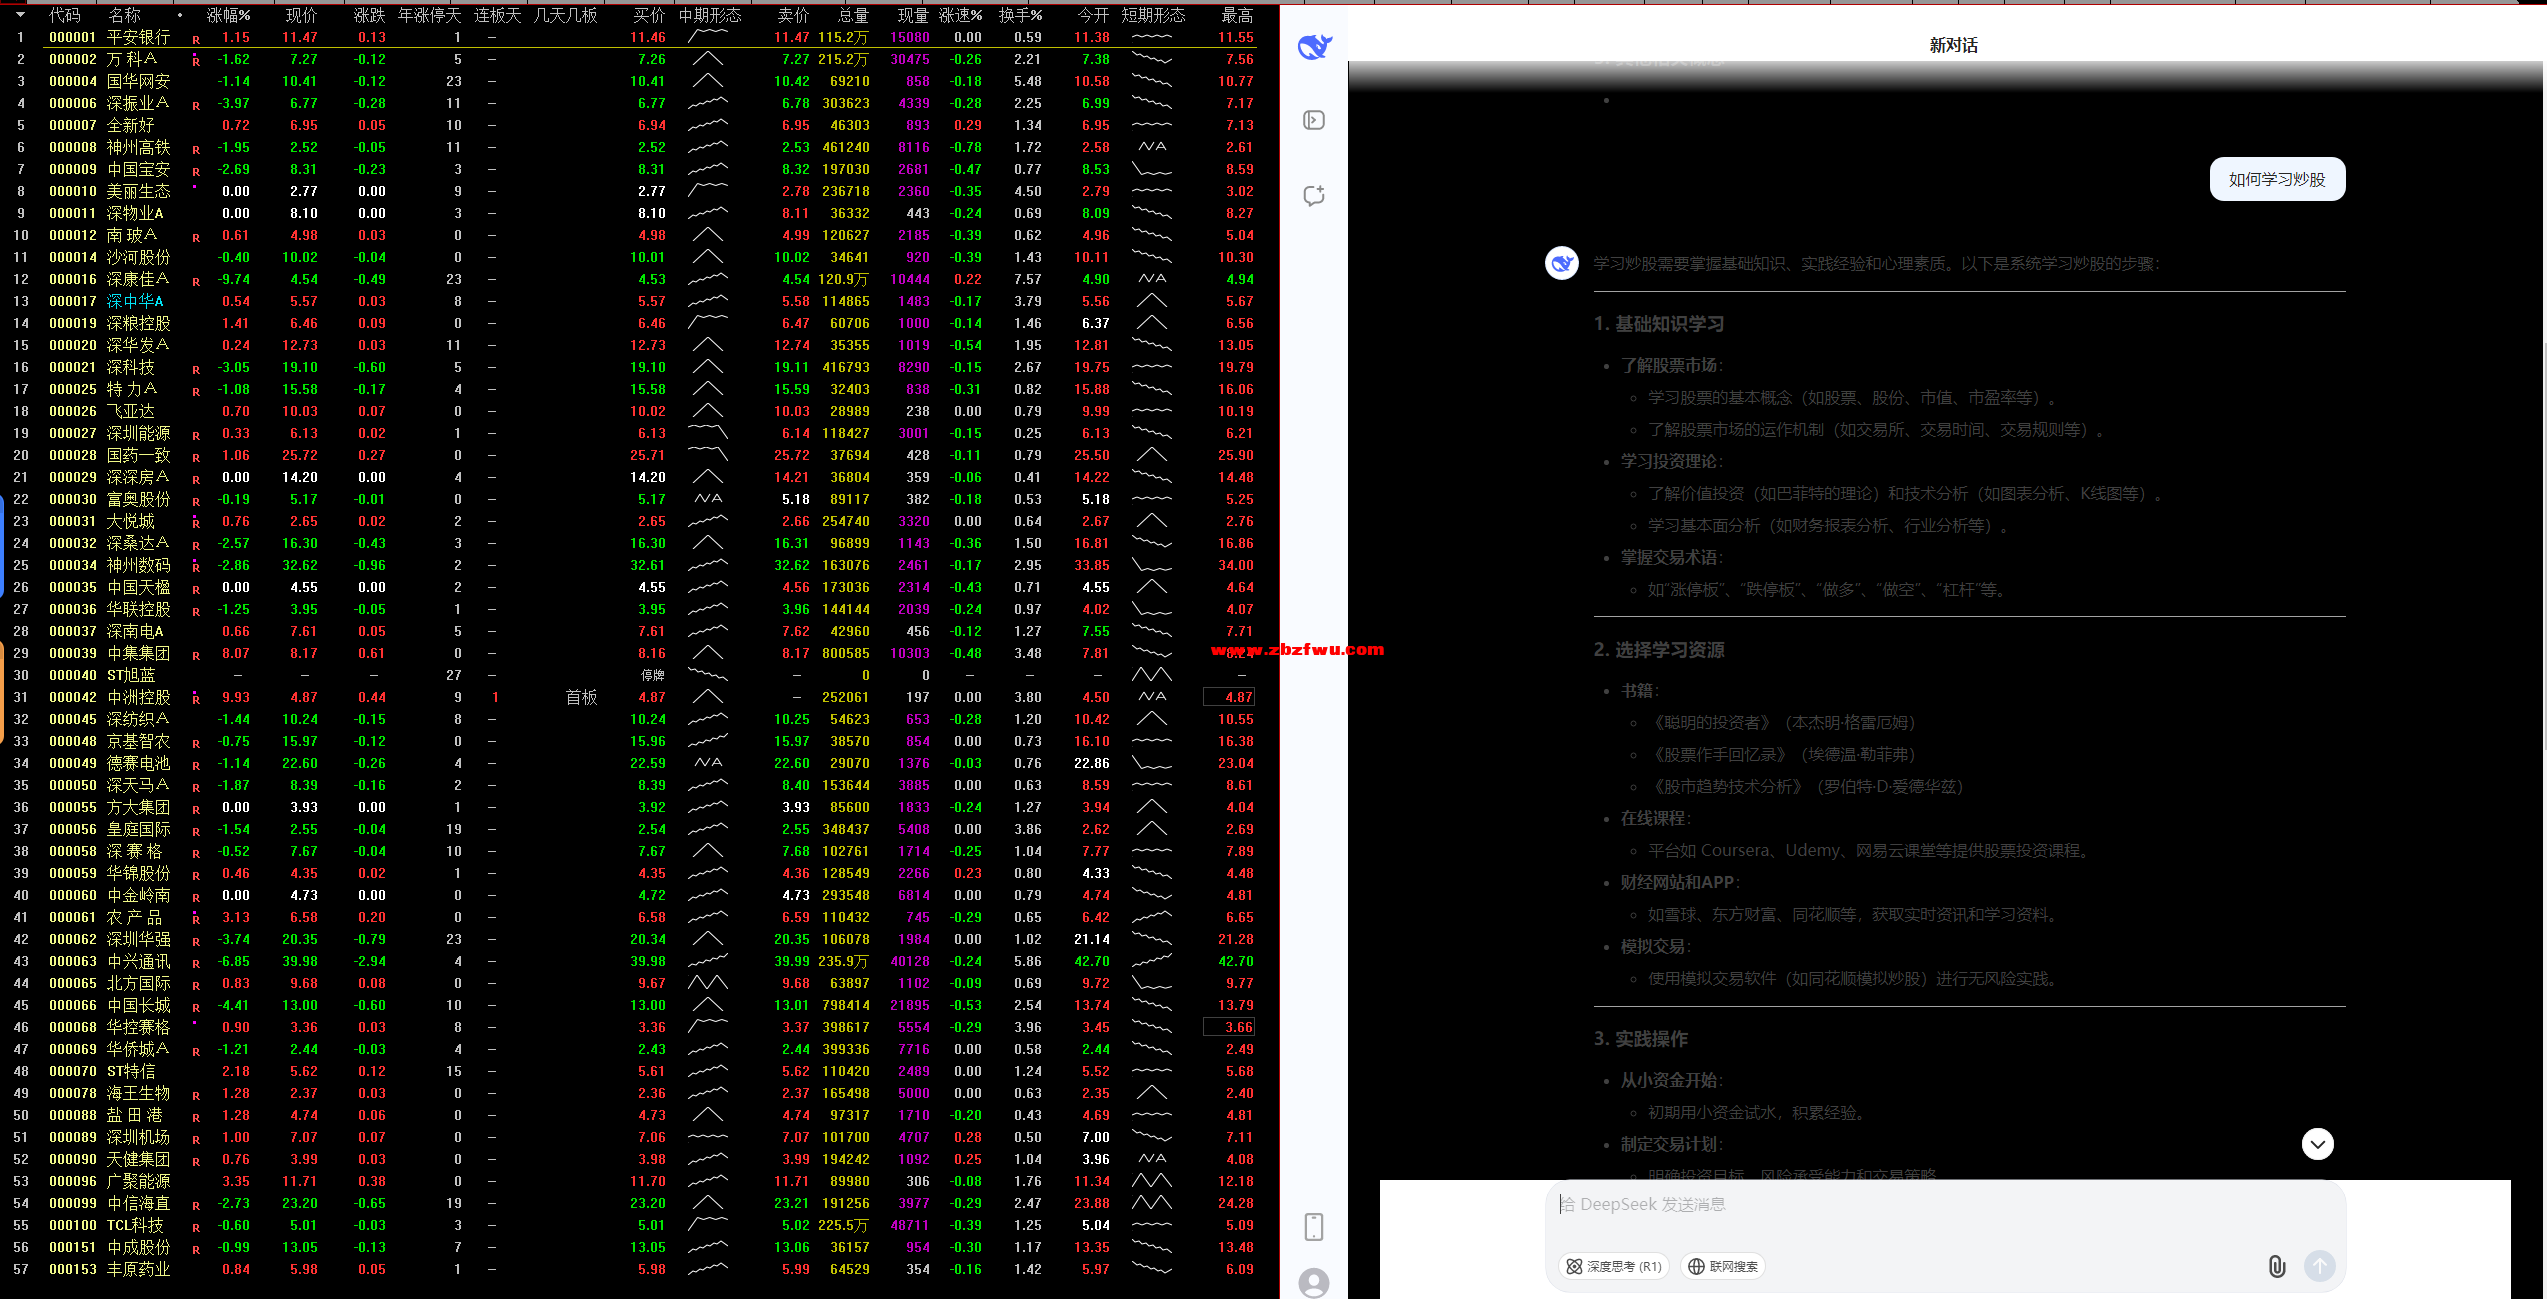
Task: Click the 3. 实践操作 heading
Action: point(1641,1039)
